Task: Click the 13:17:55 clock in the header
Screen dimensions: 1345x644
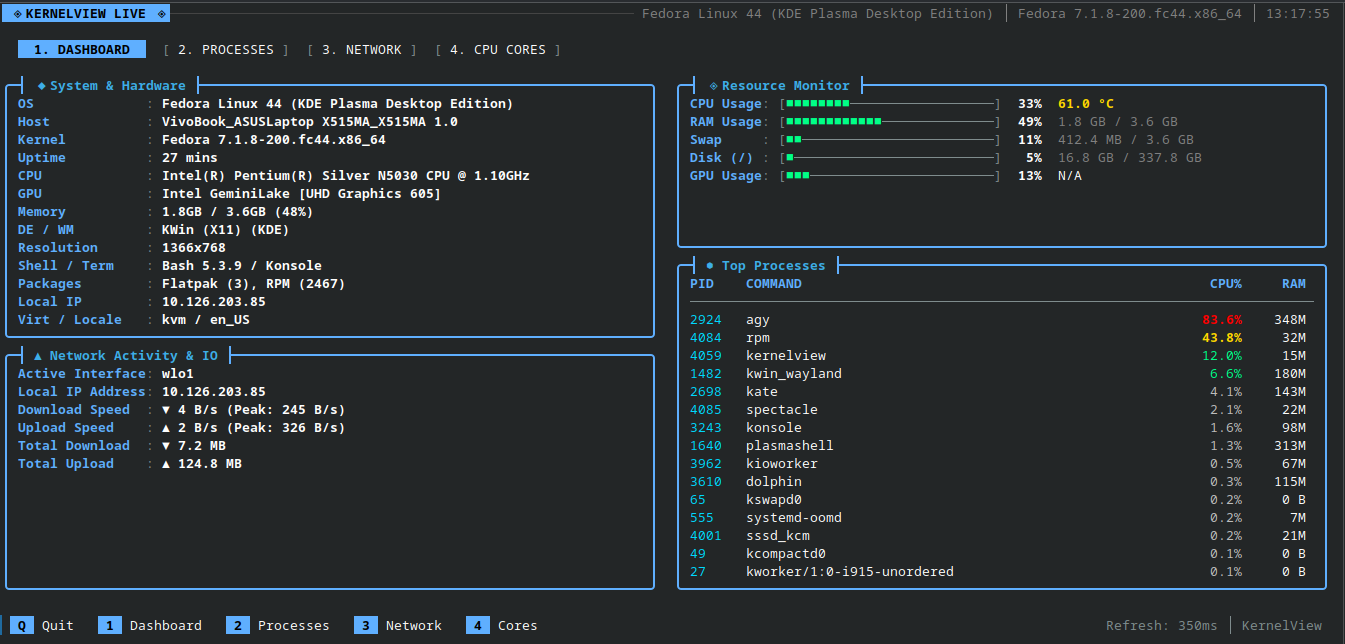Action: (x=1298, y=13)
